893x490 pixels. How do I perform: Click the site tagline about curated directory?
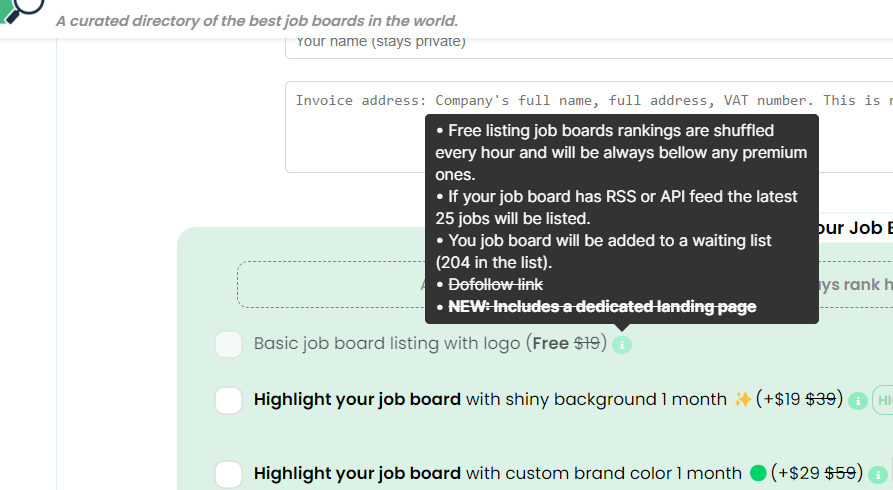(x=257, y=21)
